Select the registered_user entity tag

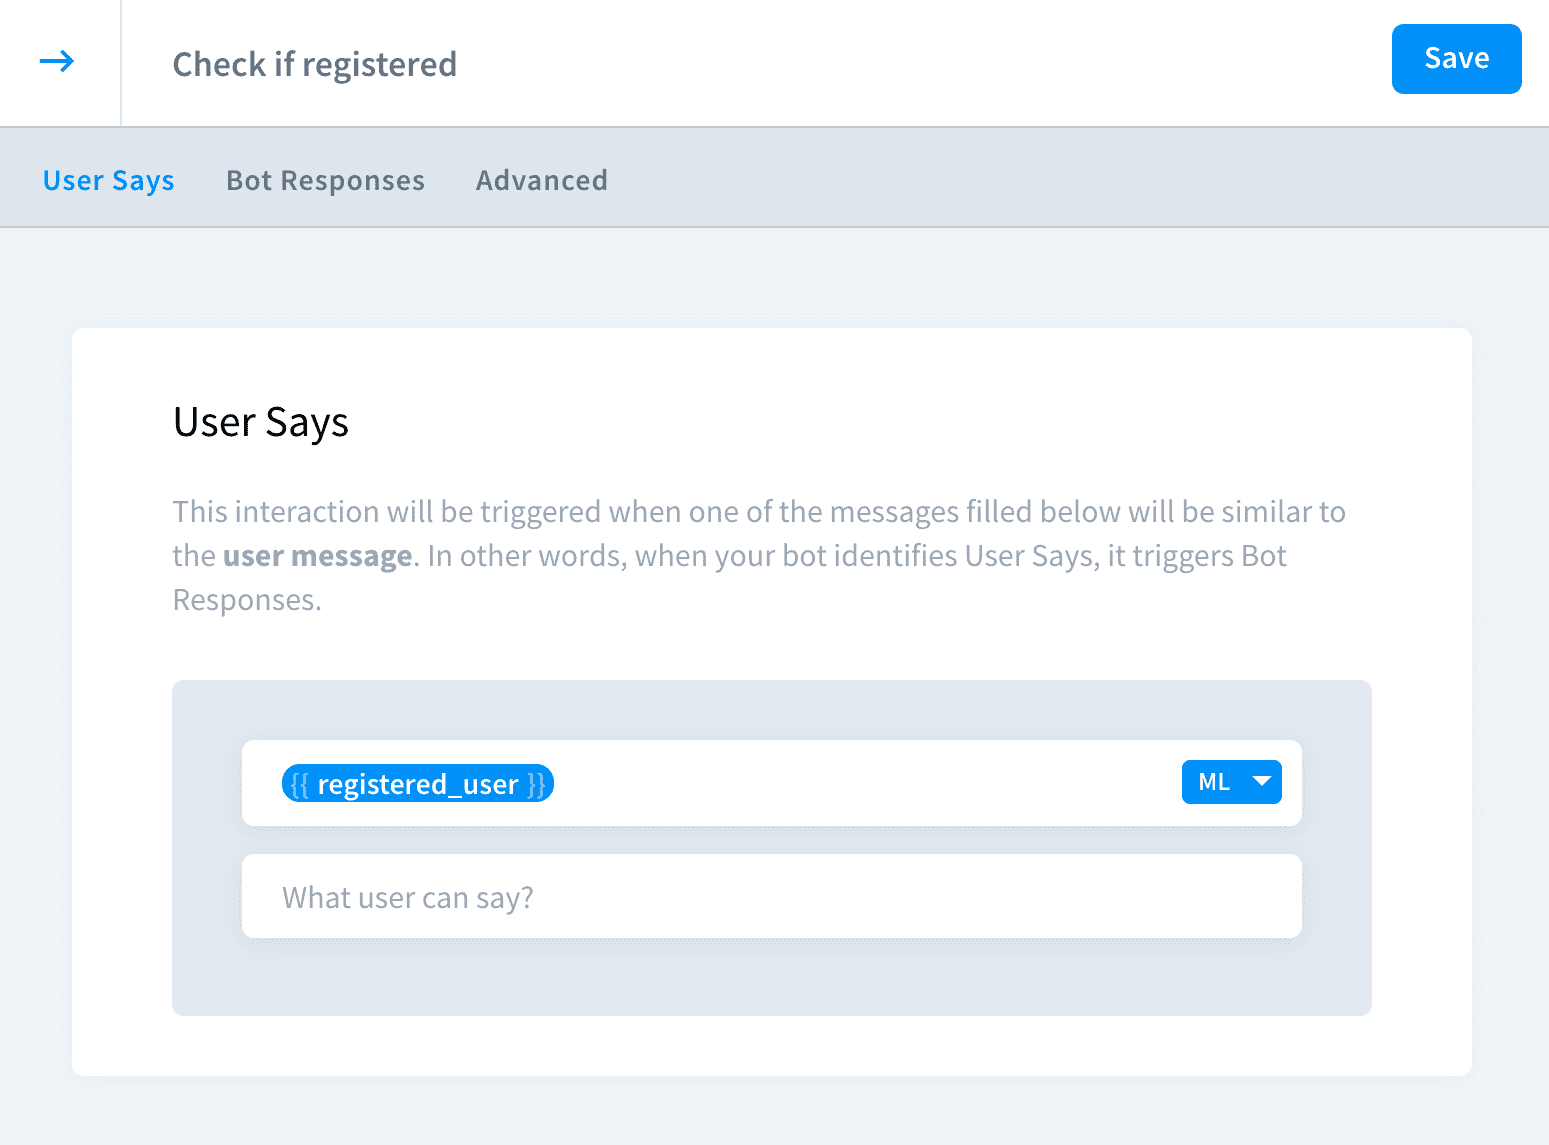click(418, 784)
